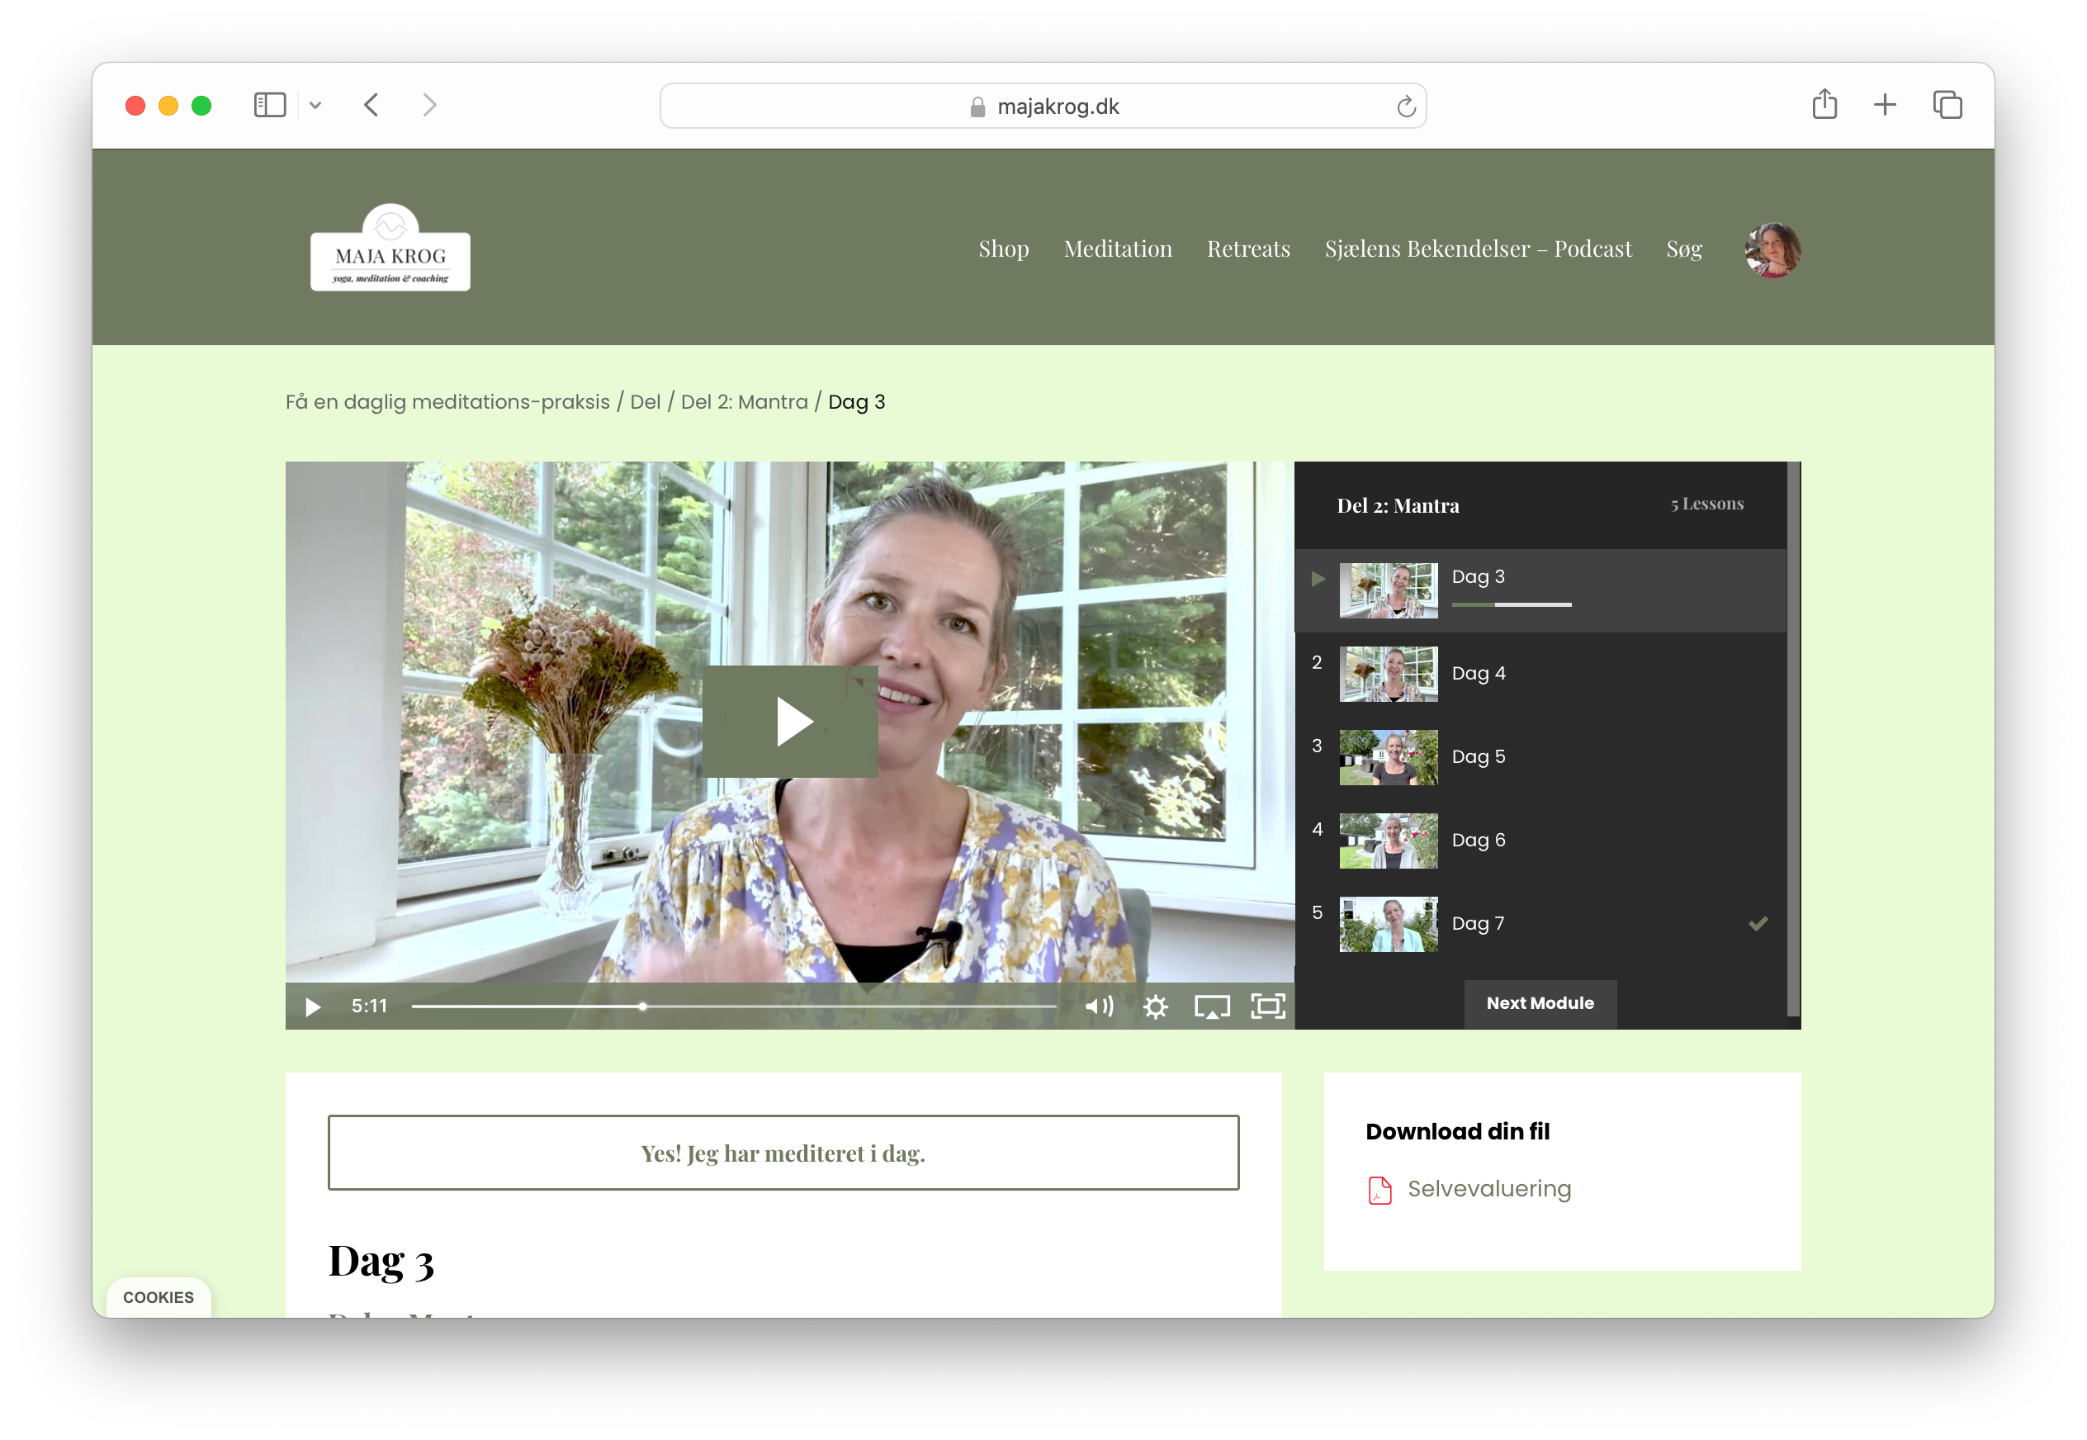Viewport: 2087px width, 1440px height.
Task: Open the Meditation menu item
Action: click(x=1117, y=249)
